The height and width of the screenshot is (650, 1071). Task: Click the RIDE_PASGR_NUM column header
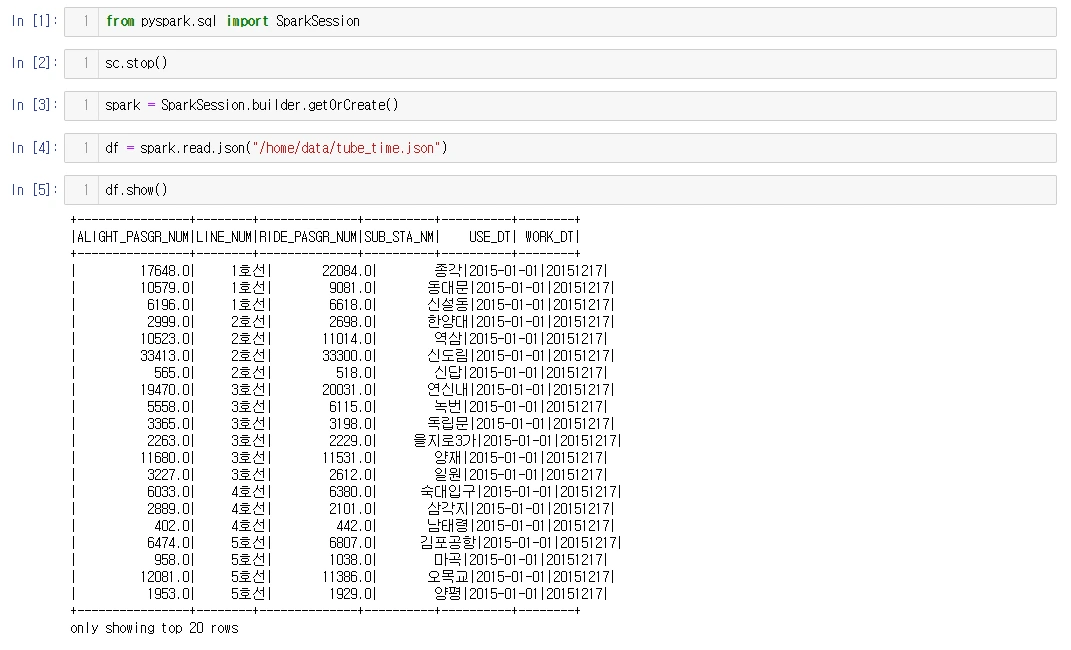click(x=308, y=237)
